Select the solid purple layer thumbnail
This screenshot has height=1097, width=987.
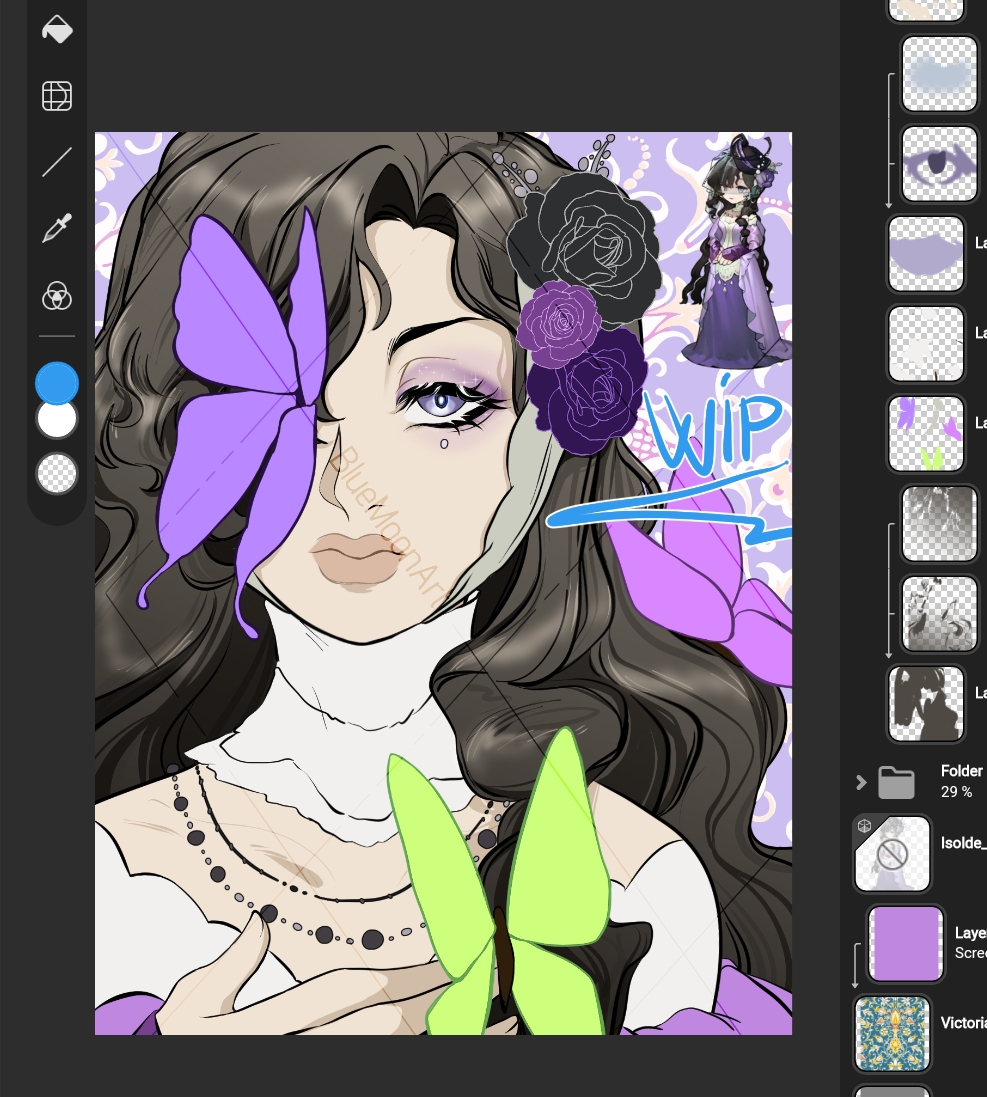pyautogui.click(x=906, y=944)
